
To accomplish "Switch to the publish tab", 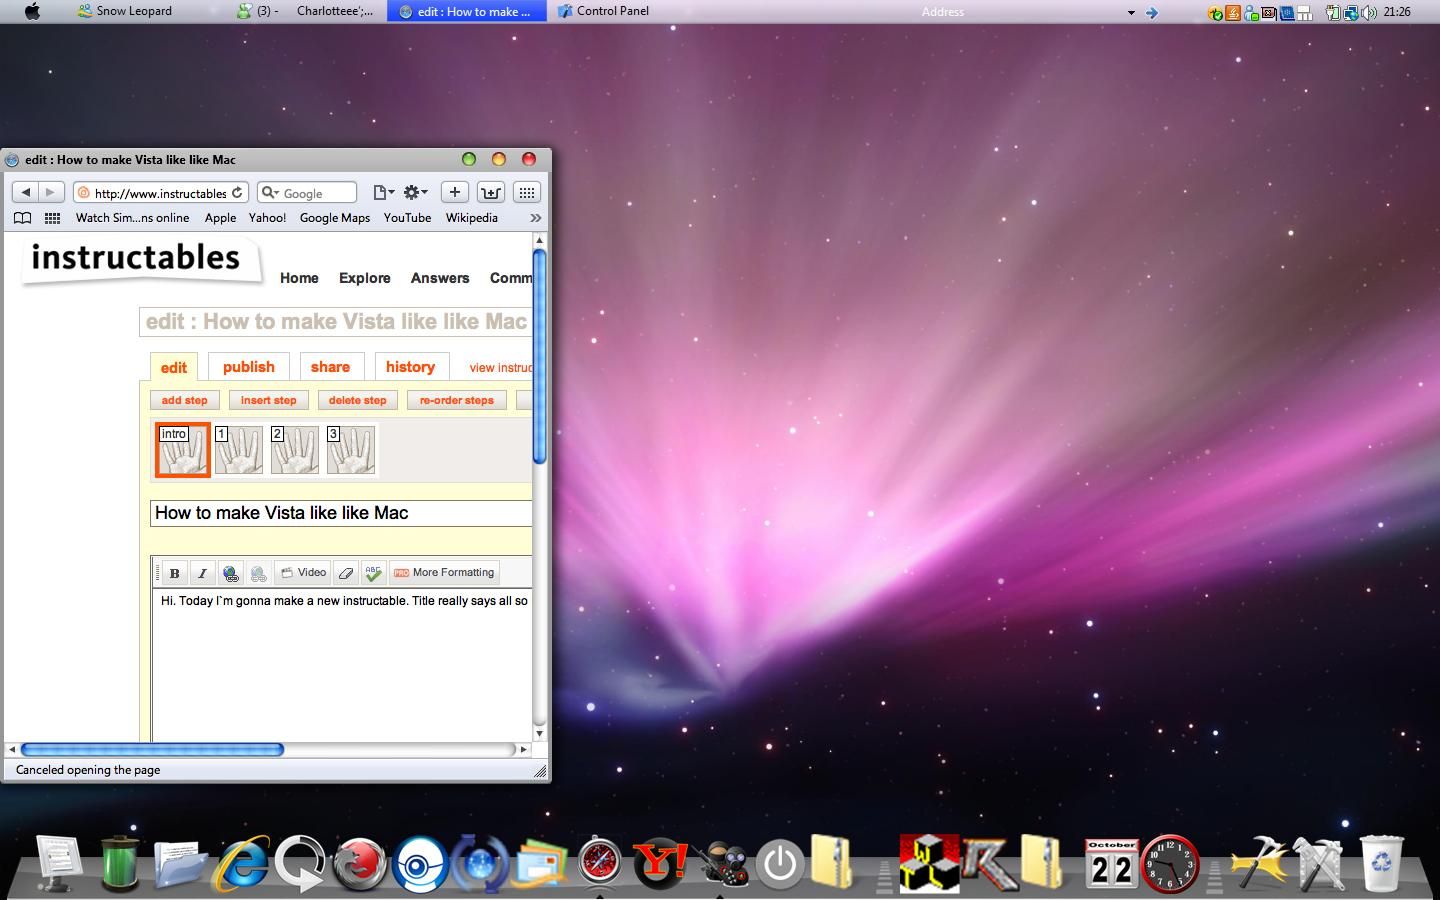I will point(248,366).
